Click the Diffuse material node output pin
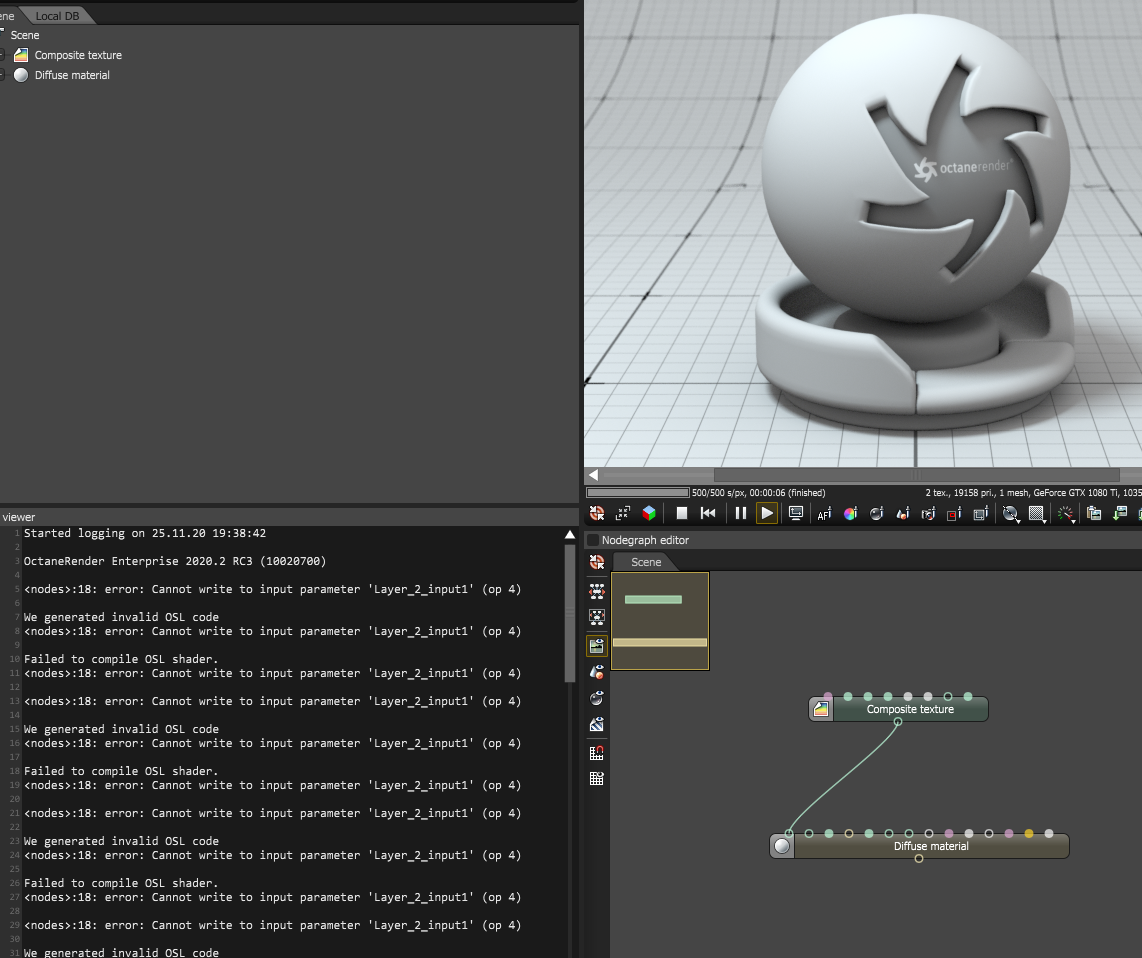The width and height of the screenshot is (1142, 958). pos(919,858)
